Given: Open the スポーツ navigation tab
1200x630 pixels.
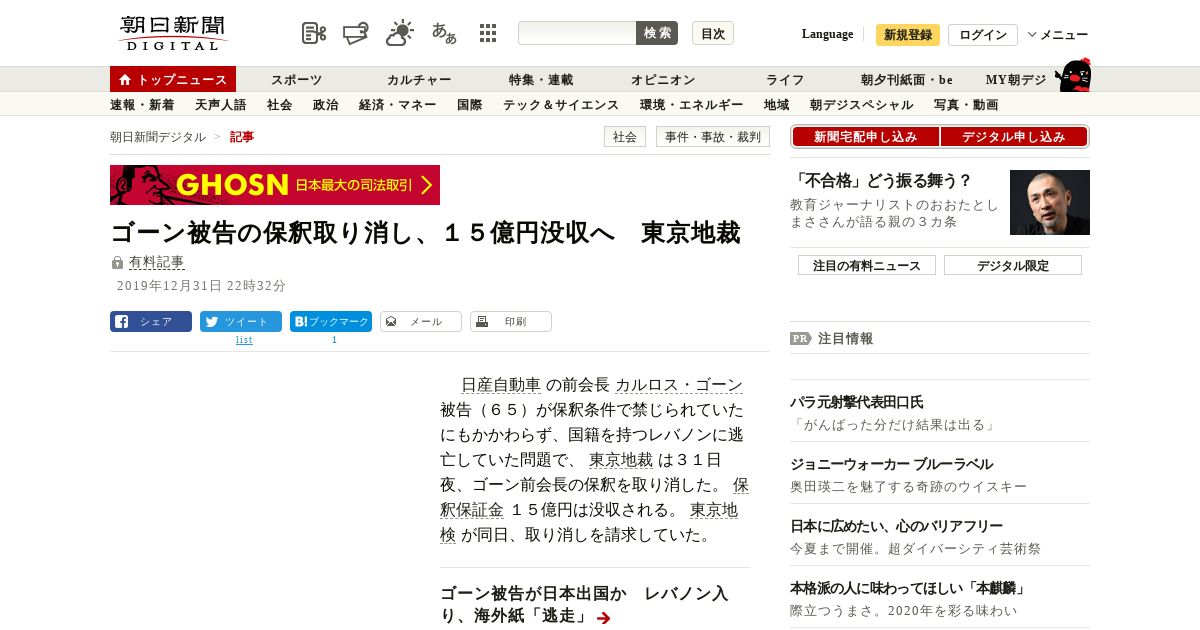Looking at the screenshot, I should [296, 80].
